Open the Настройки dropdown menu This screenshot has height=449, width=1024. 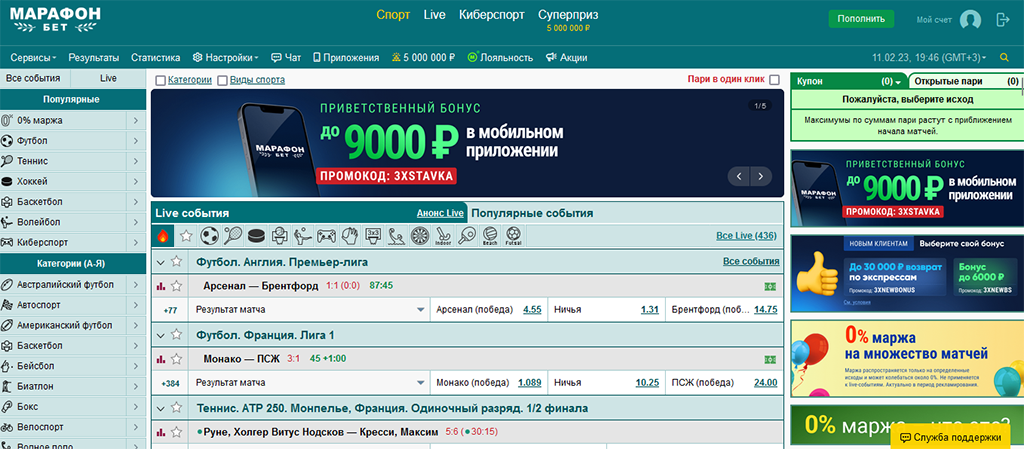click(225, 57)
